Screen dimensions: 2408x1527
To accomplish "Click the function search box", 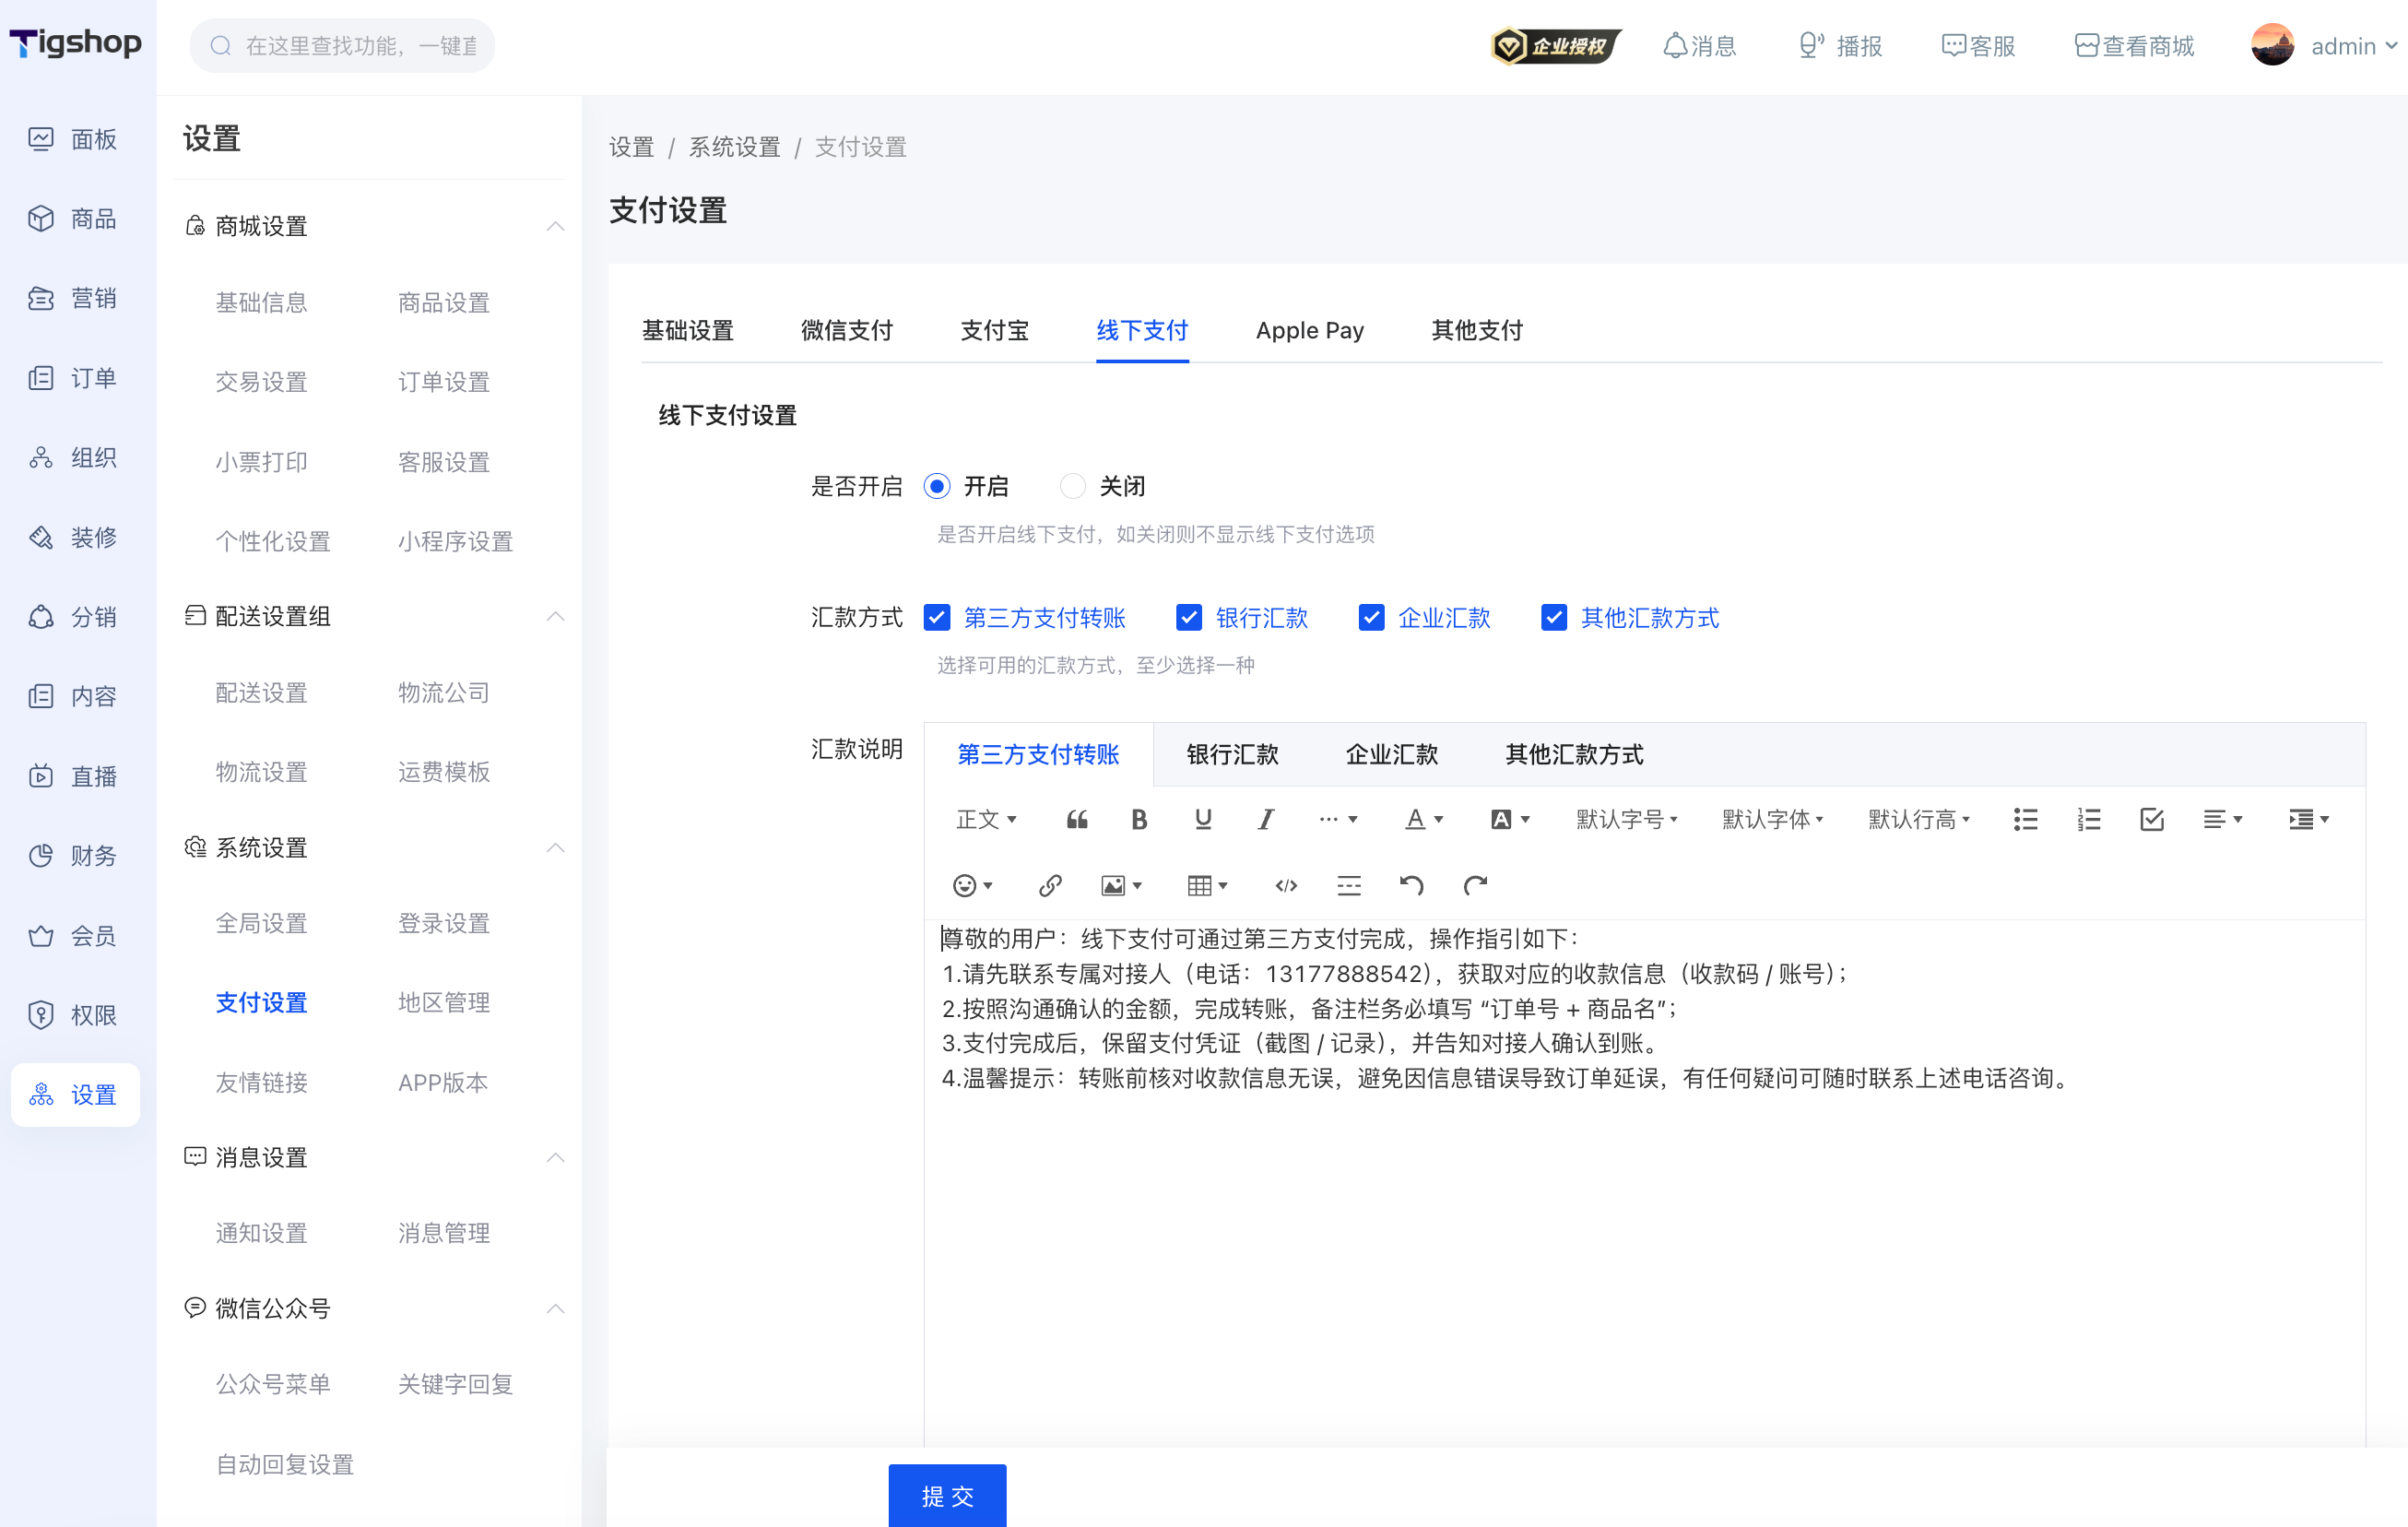I will pyautogui.click(x=342, y=46).
